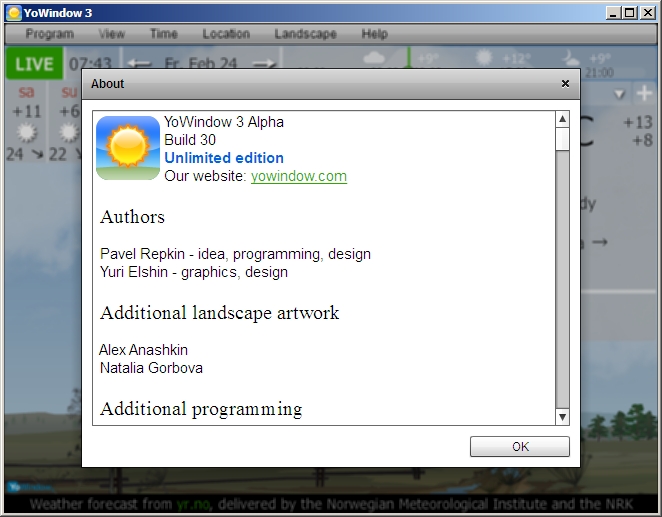Click the 'Fr, Feb 24' date text
The height and width of the screenshot is (517, 662).
point(201,64)
